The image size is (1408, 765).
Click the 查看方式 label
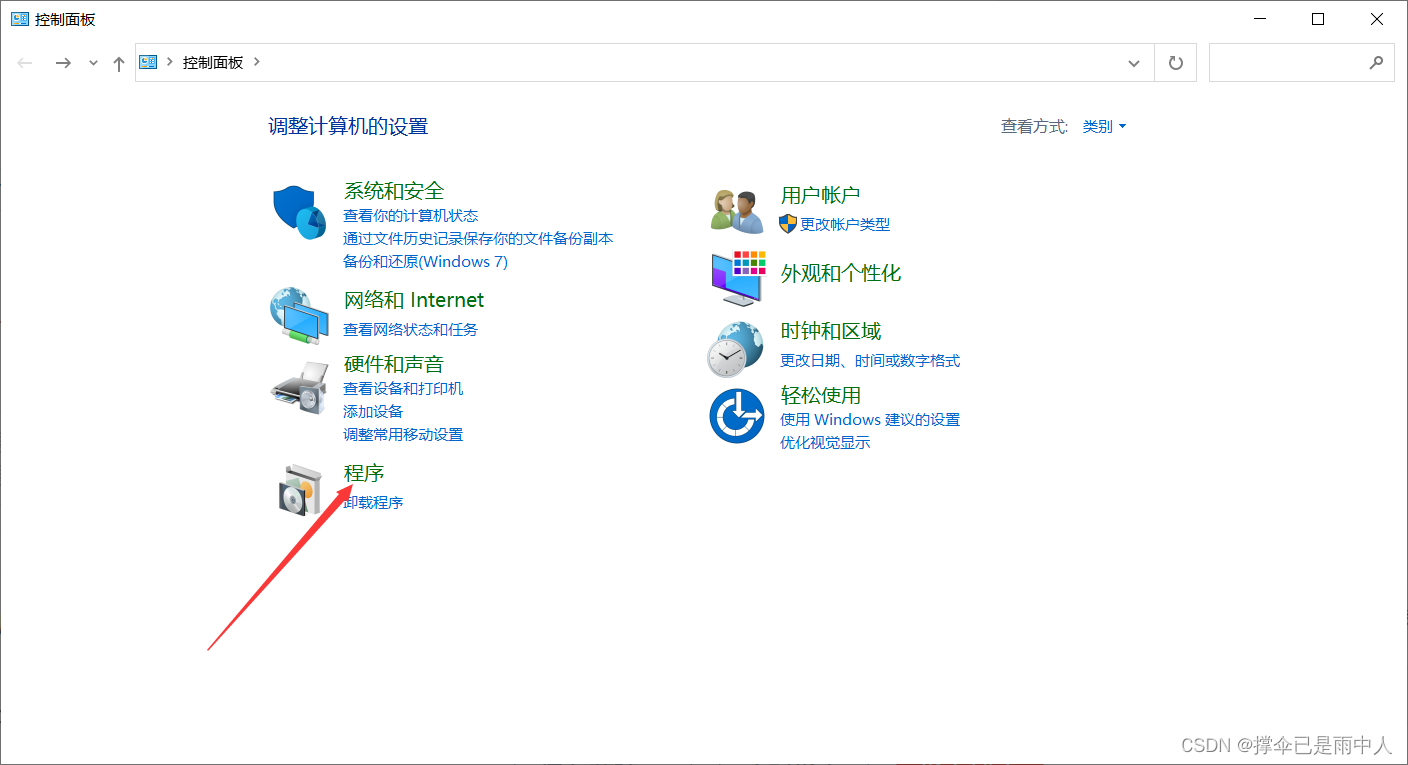click(1035, 126)
